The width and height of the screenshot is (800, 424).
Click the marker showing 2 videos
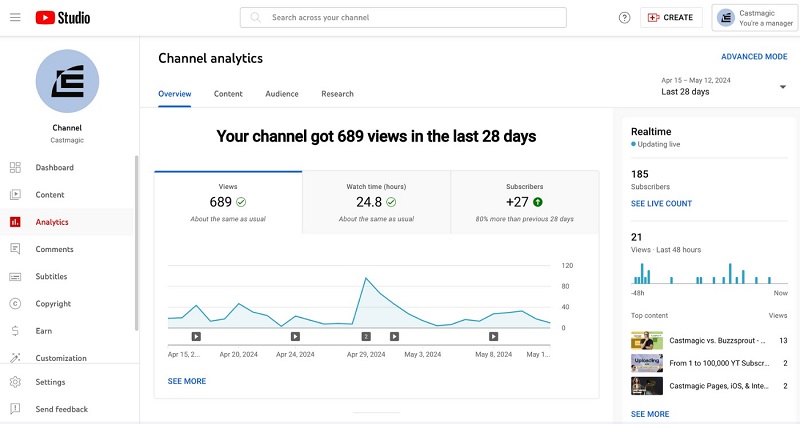point(366,336)
